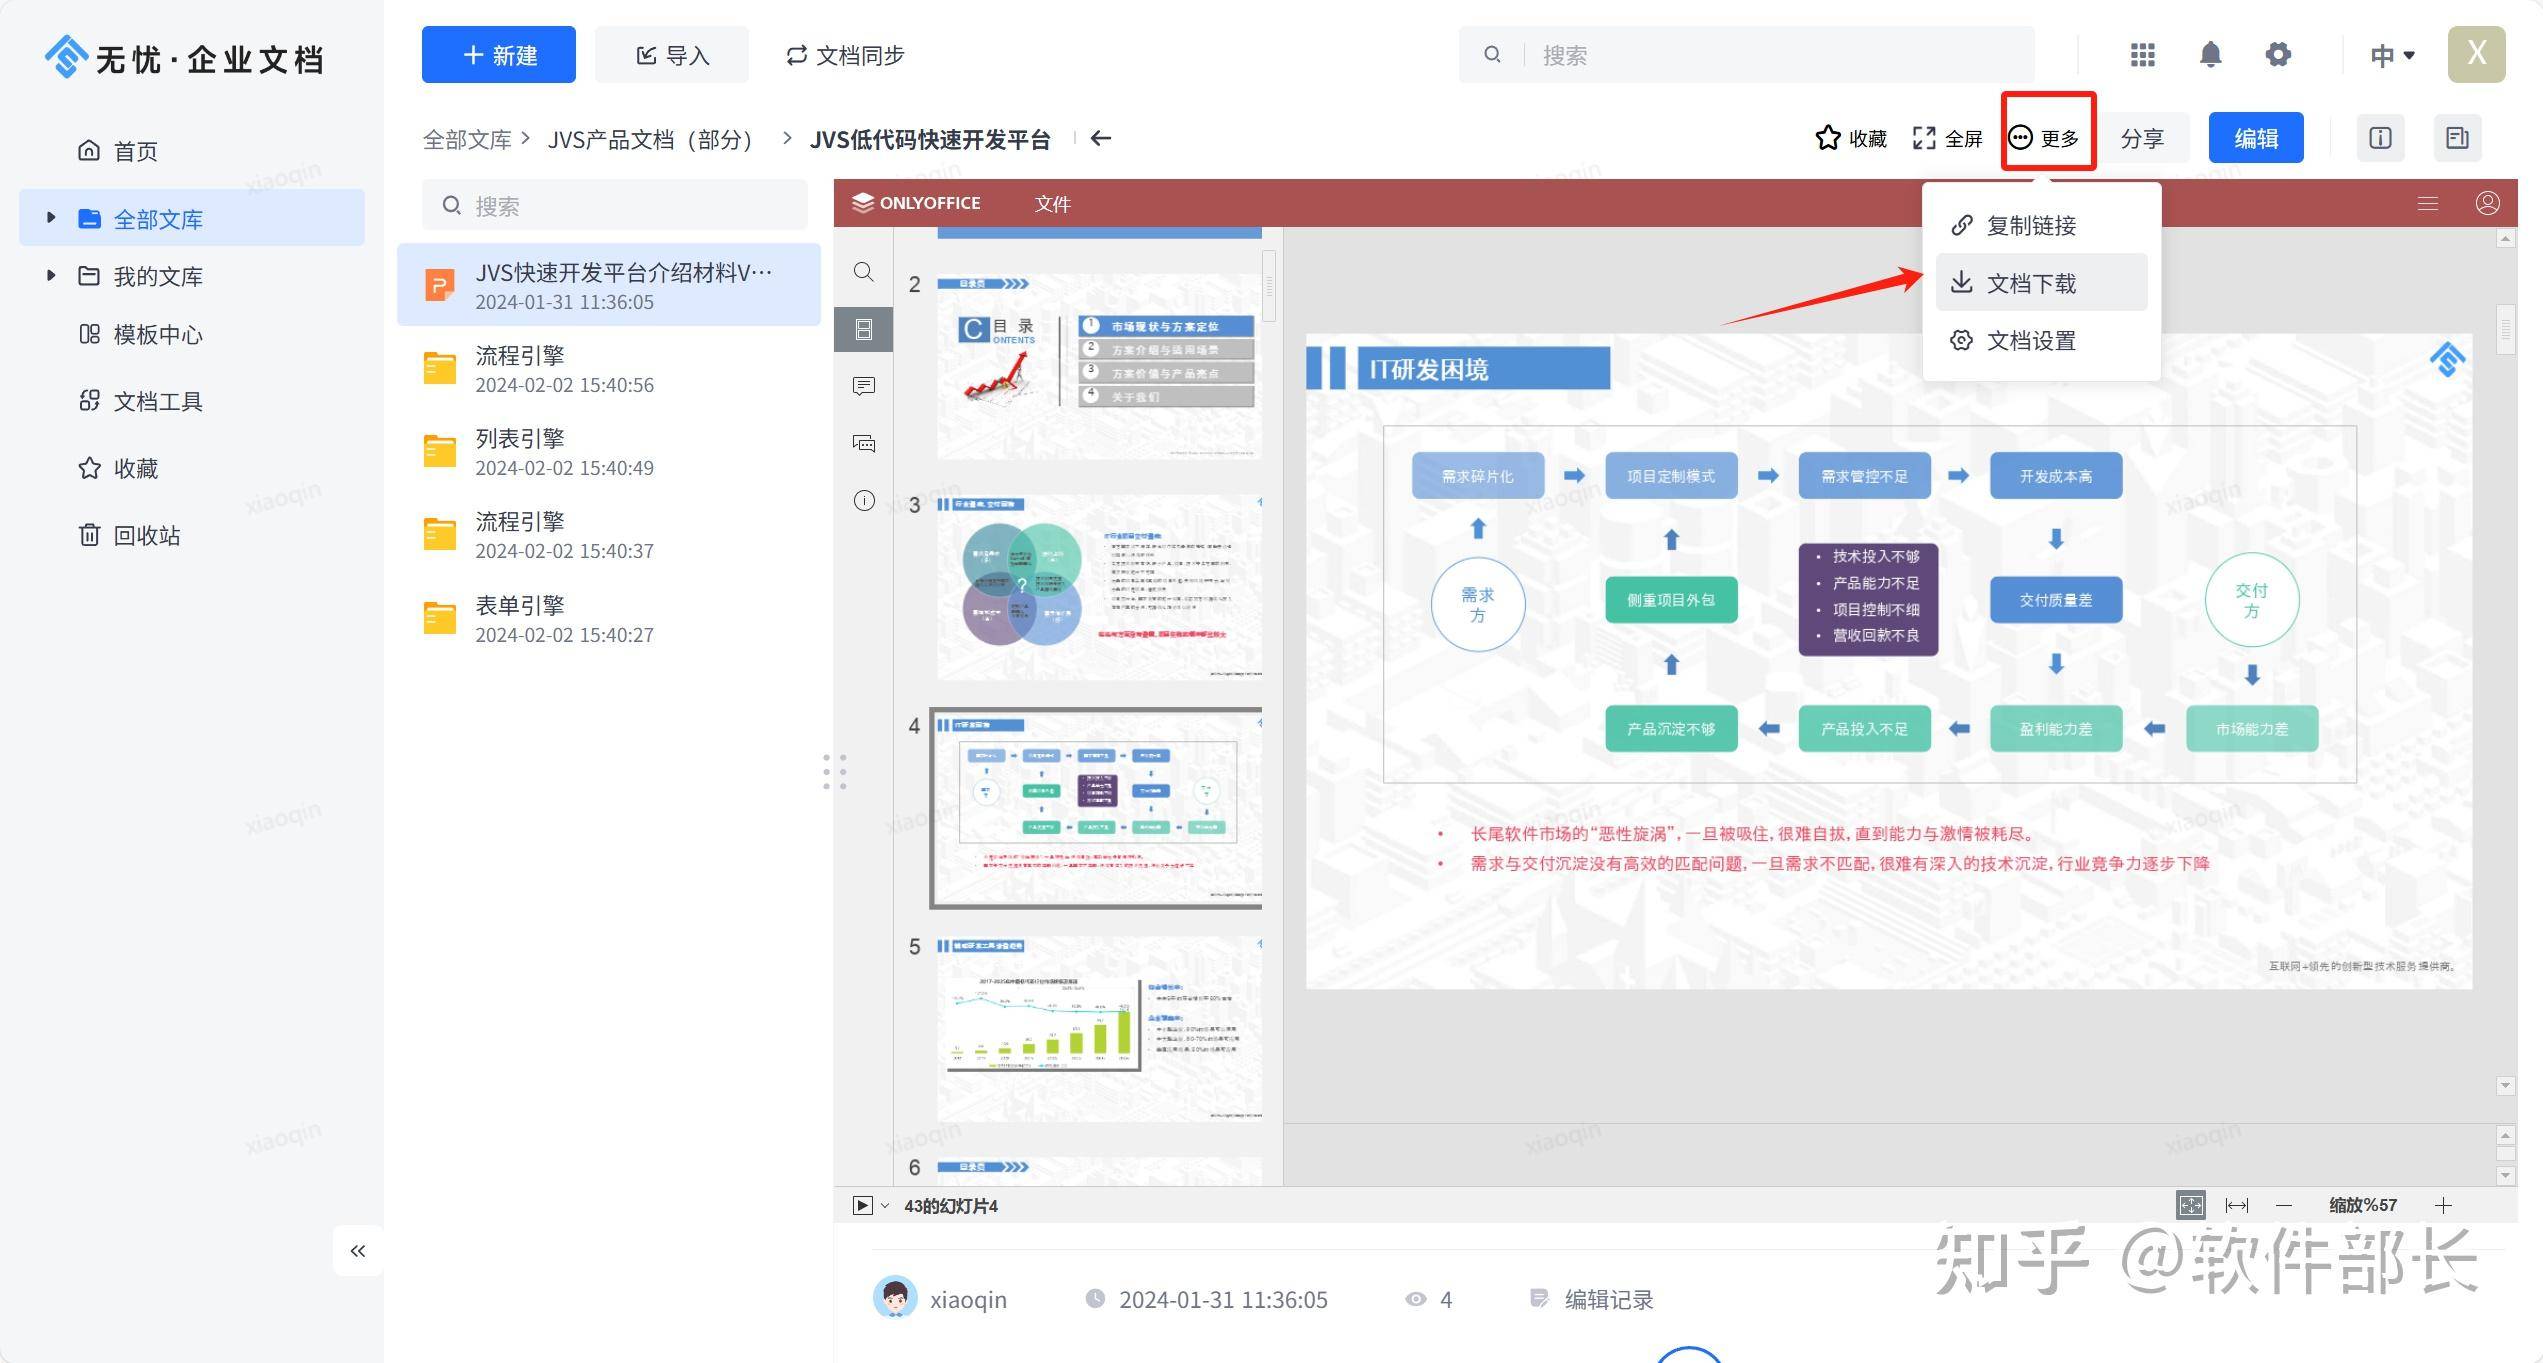
Task: Zoom out with minus button
Action: point(2284,1205)
